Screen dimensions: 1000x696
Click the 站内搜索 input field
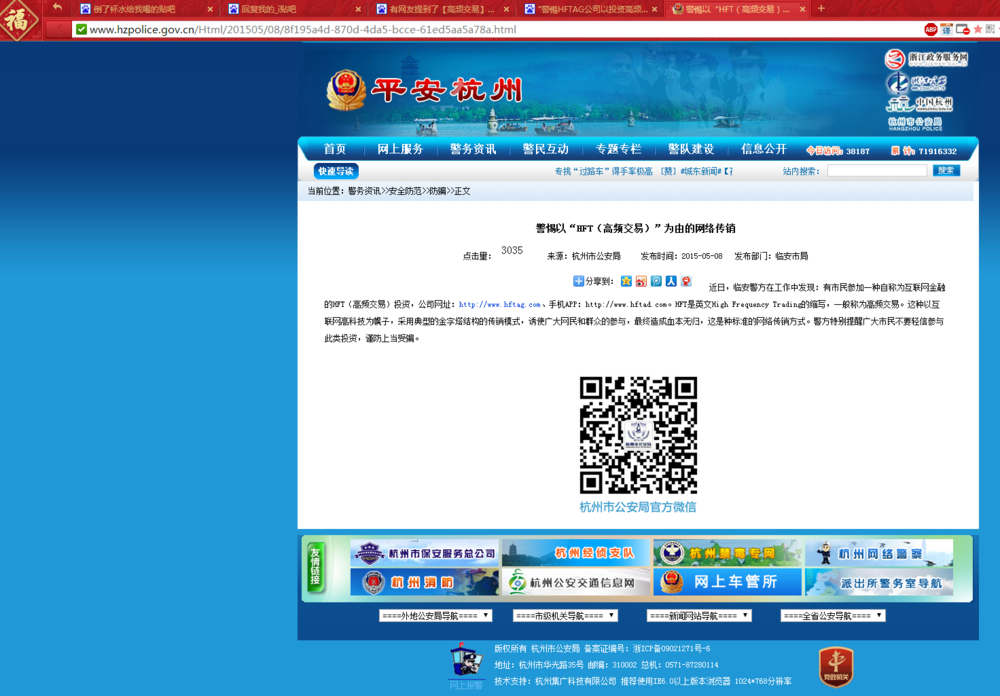coord(876,170)
